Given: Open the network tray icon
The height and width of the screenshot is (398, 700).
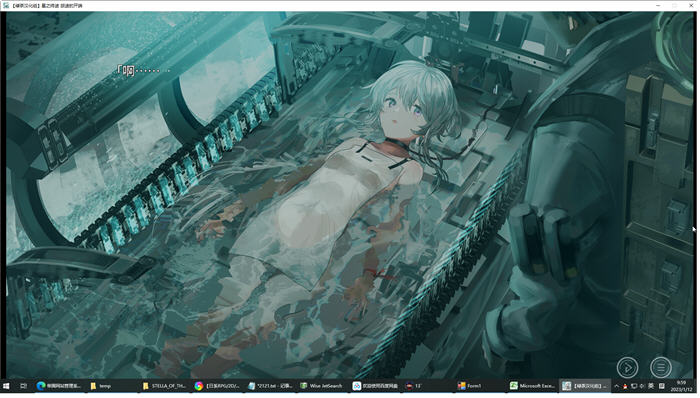Looking at the screenshot, I should tap(633, 386).
